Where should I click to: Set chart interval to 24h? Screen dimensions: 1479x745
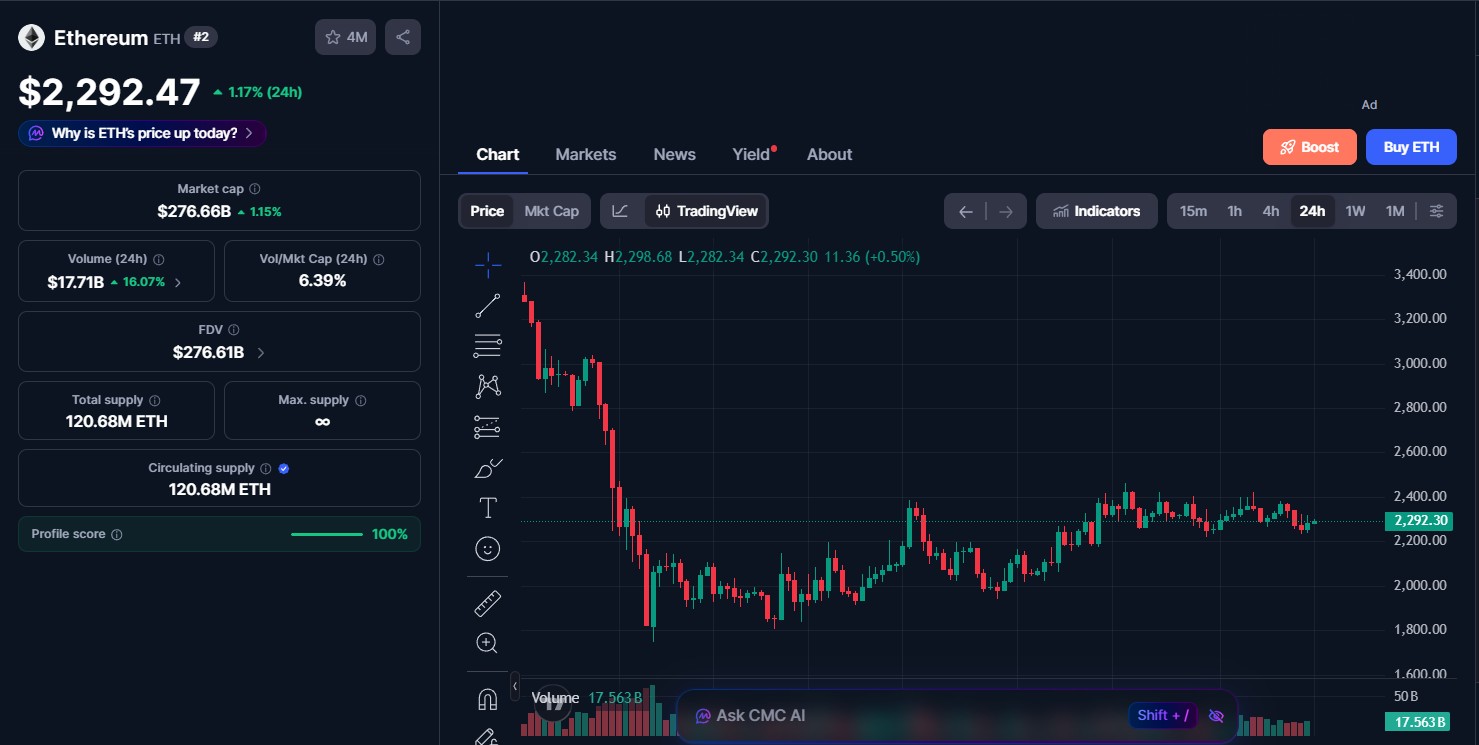point(1312,211)
